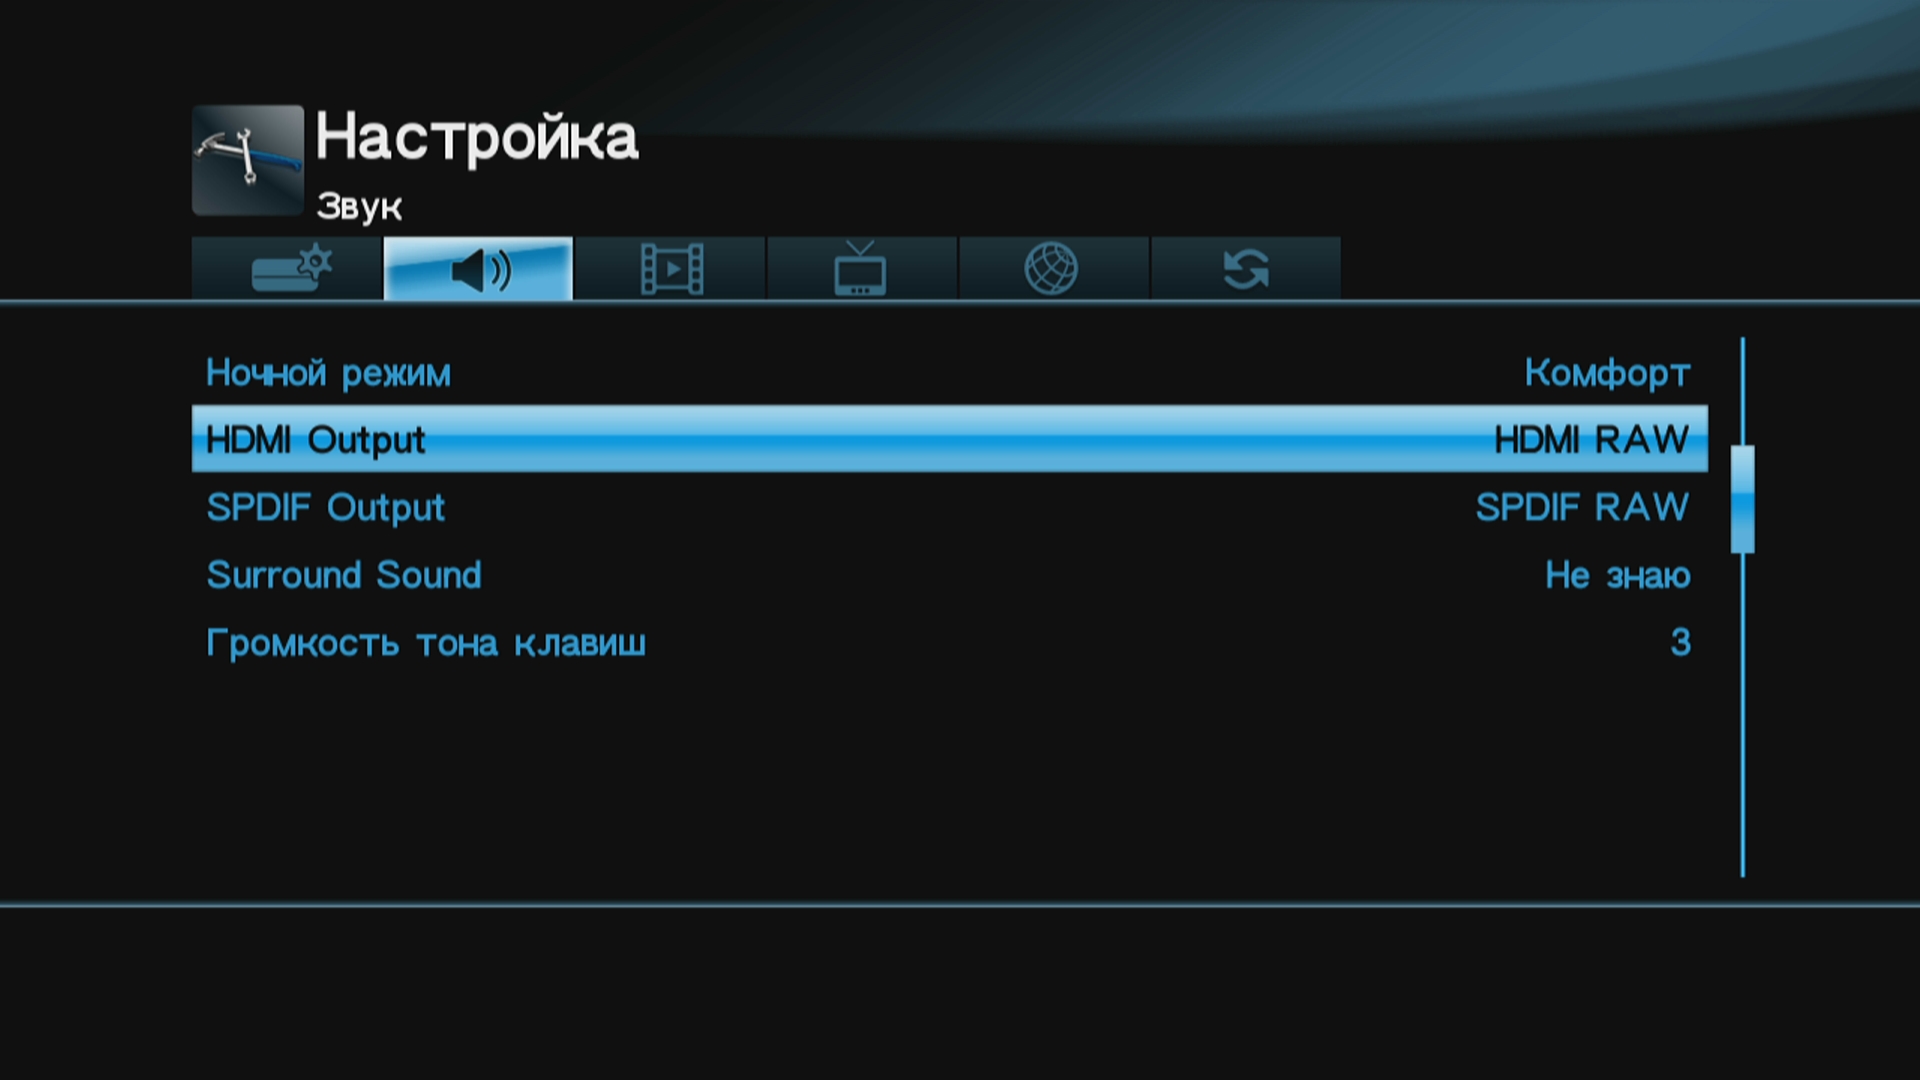Switch to the TV settings tab icon
Image resolution: width=1920 pixels, height=1080 pixels.
click(x=862, y=268)
